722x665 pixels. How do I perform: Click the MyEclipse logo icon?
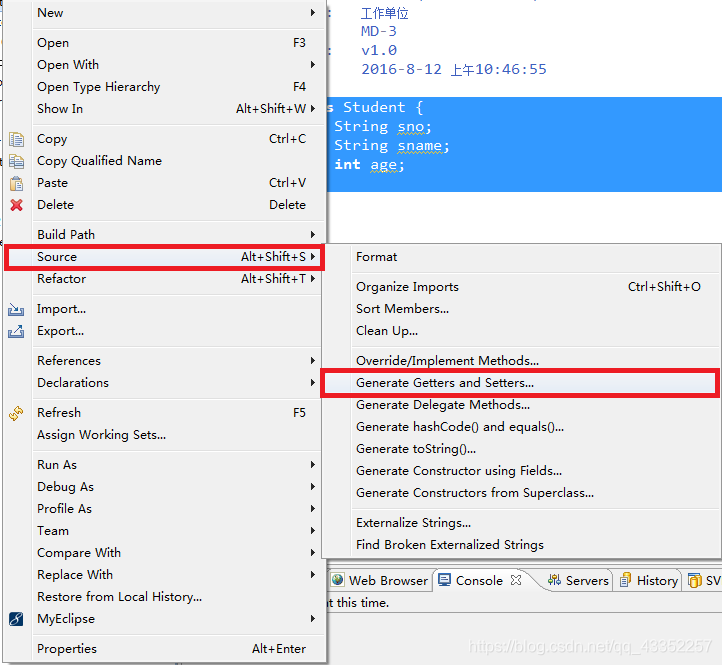[x=16, y=618]
